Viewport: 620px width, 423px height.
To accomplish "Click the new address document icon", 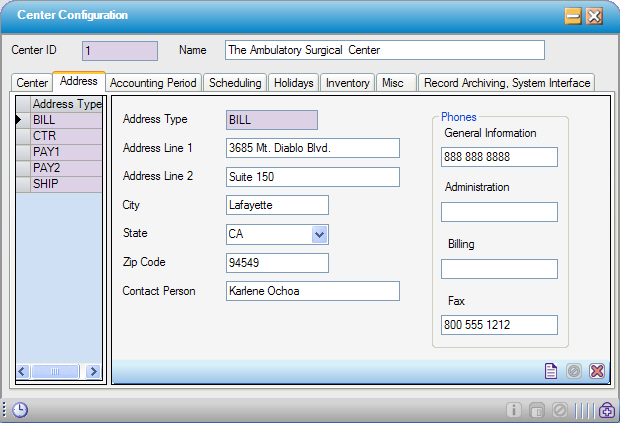I will click(551, 371).
